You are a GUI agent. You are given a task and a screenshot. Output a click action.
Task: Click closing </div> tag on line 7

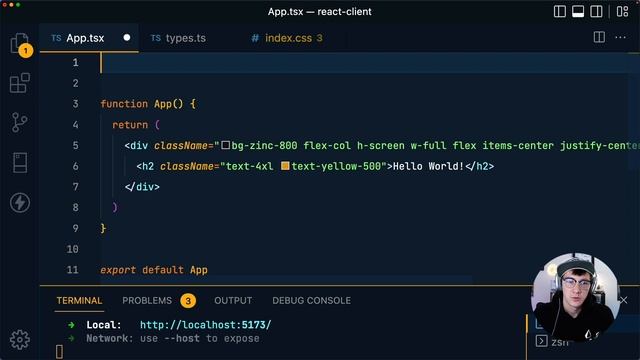(x=142, y=187)
